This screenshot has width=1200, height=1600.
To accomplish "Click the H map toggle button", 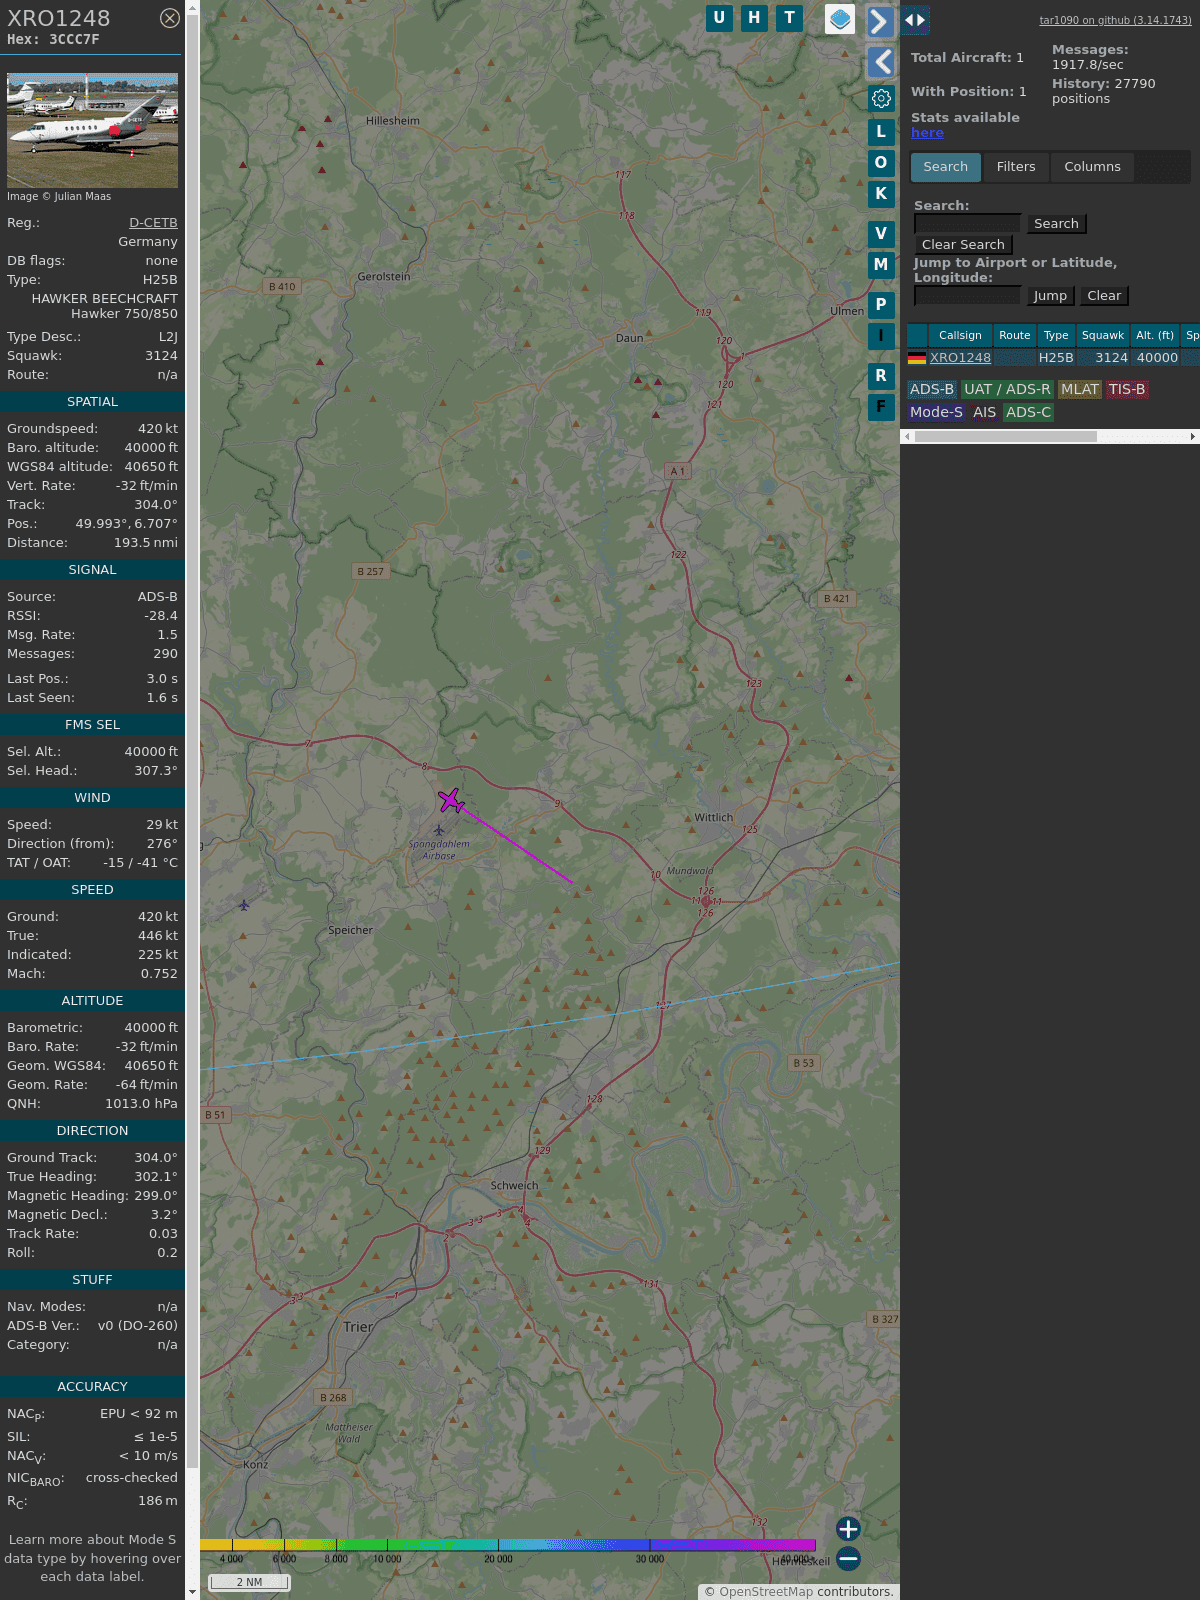I will (754, 18).
